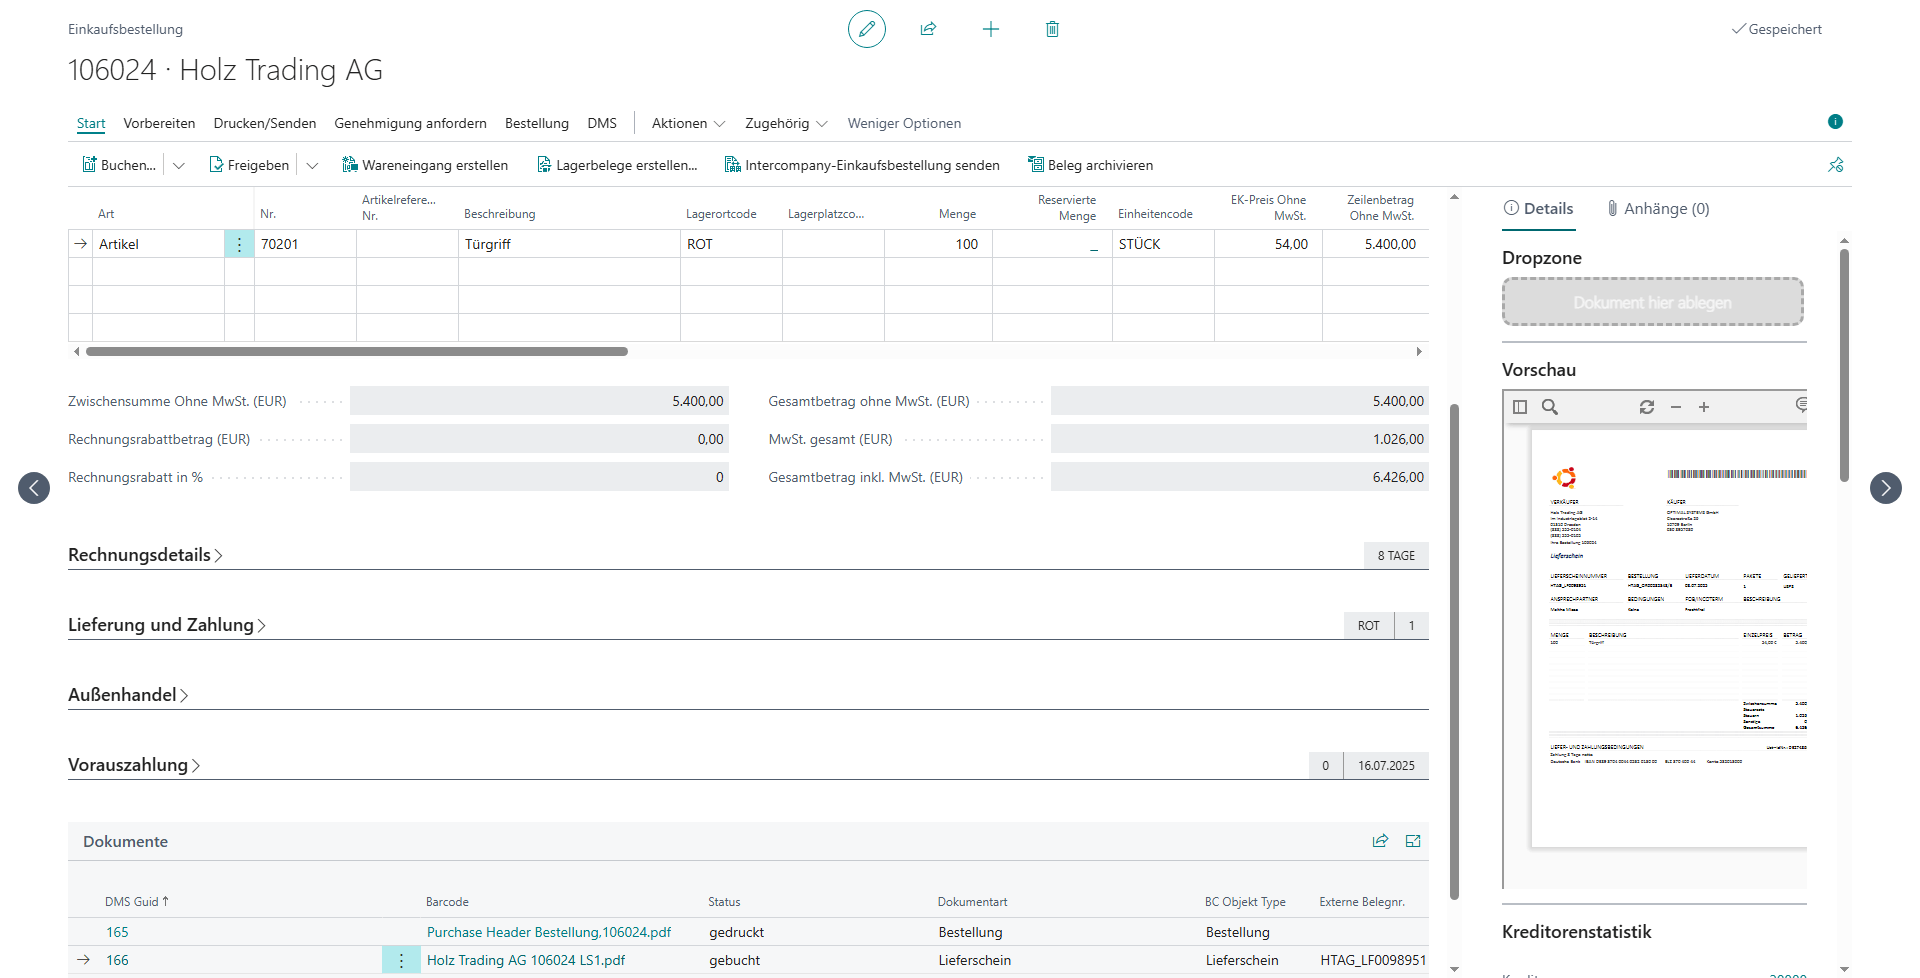
Task: Click the pin action bar icon
Action: click(1836, 165)
